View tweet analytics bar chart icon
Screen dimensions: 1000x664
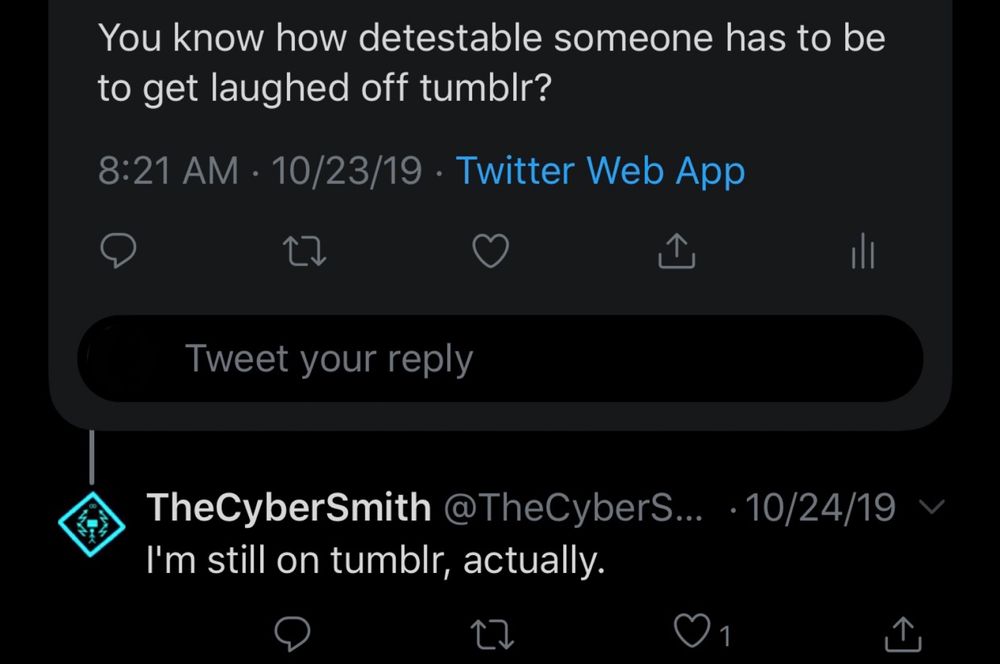click(x=862, y=253)
